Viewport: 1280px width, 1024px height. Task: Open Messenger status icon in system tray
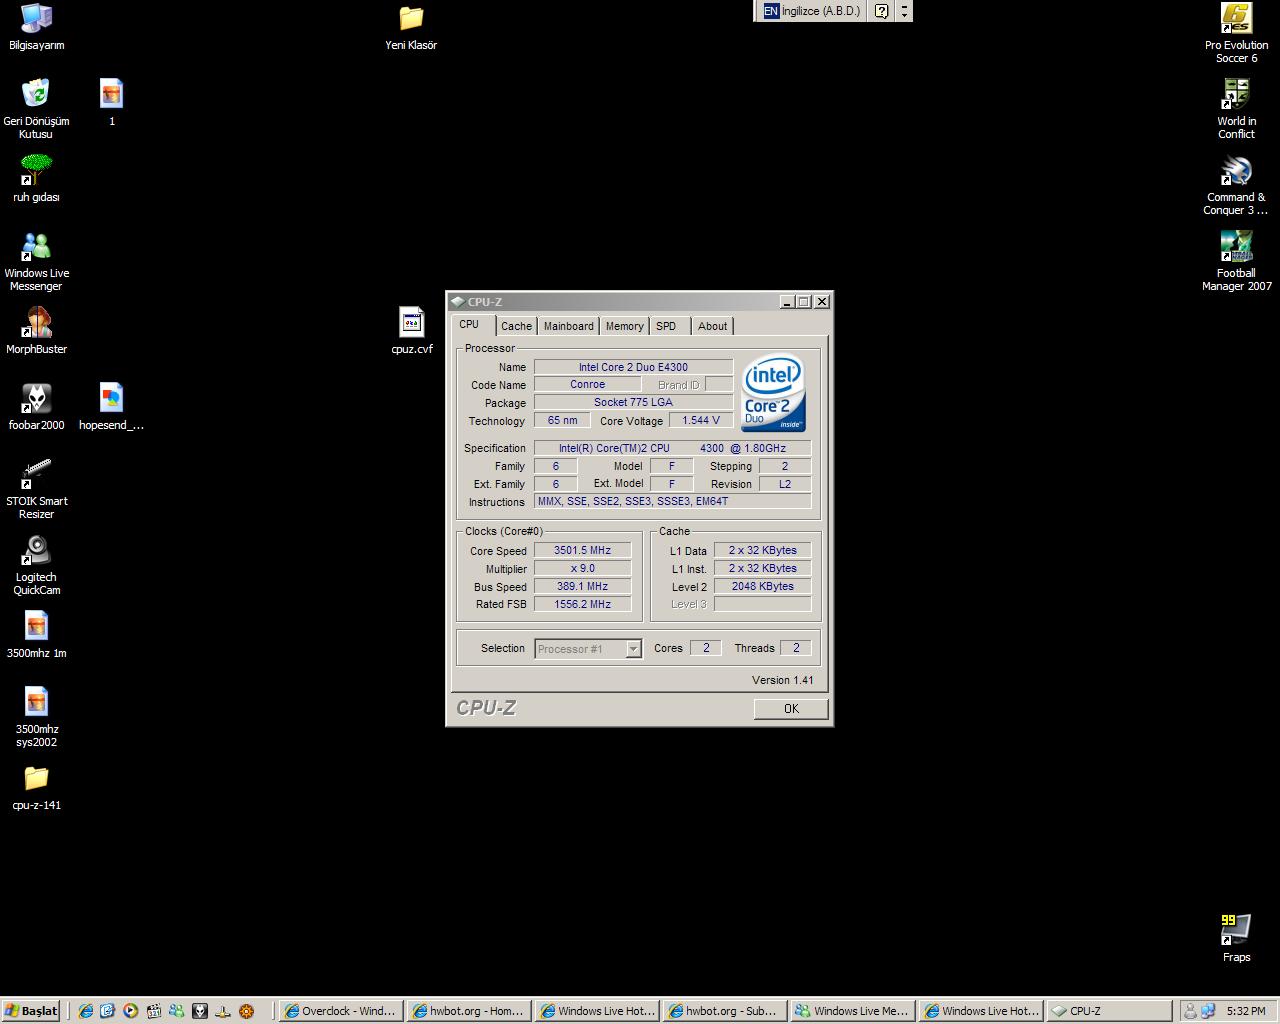tap(1190, 1011)
